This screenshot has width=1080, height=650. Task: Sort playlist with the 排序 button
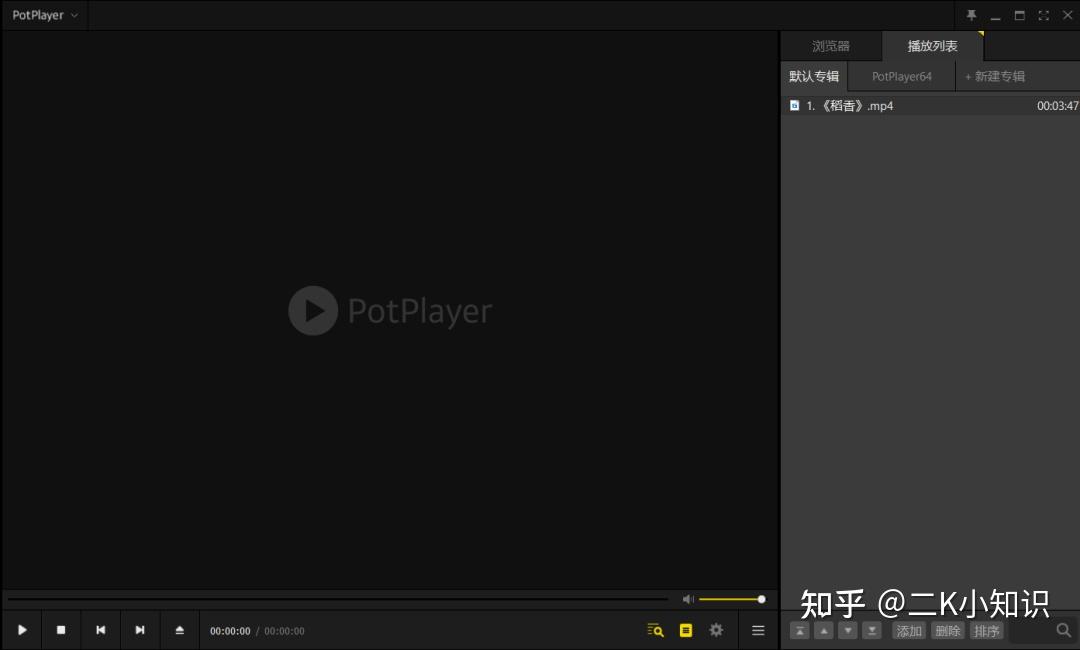pos(986,630)
